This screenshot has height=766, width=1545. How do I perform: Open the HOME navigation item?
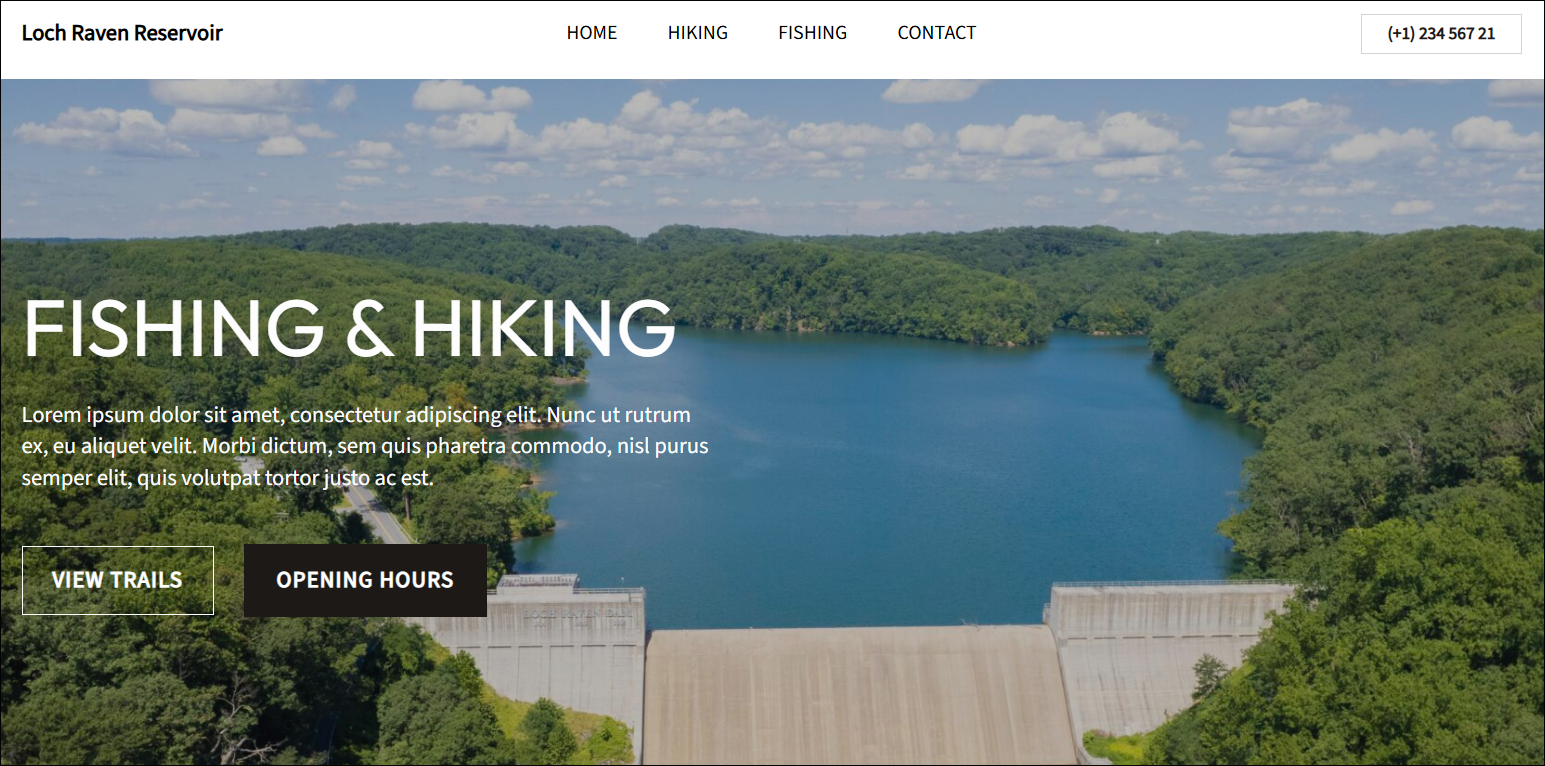(592, 33)
